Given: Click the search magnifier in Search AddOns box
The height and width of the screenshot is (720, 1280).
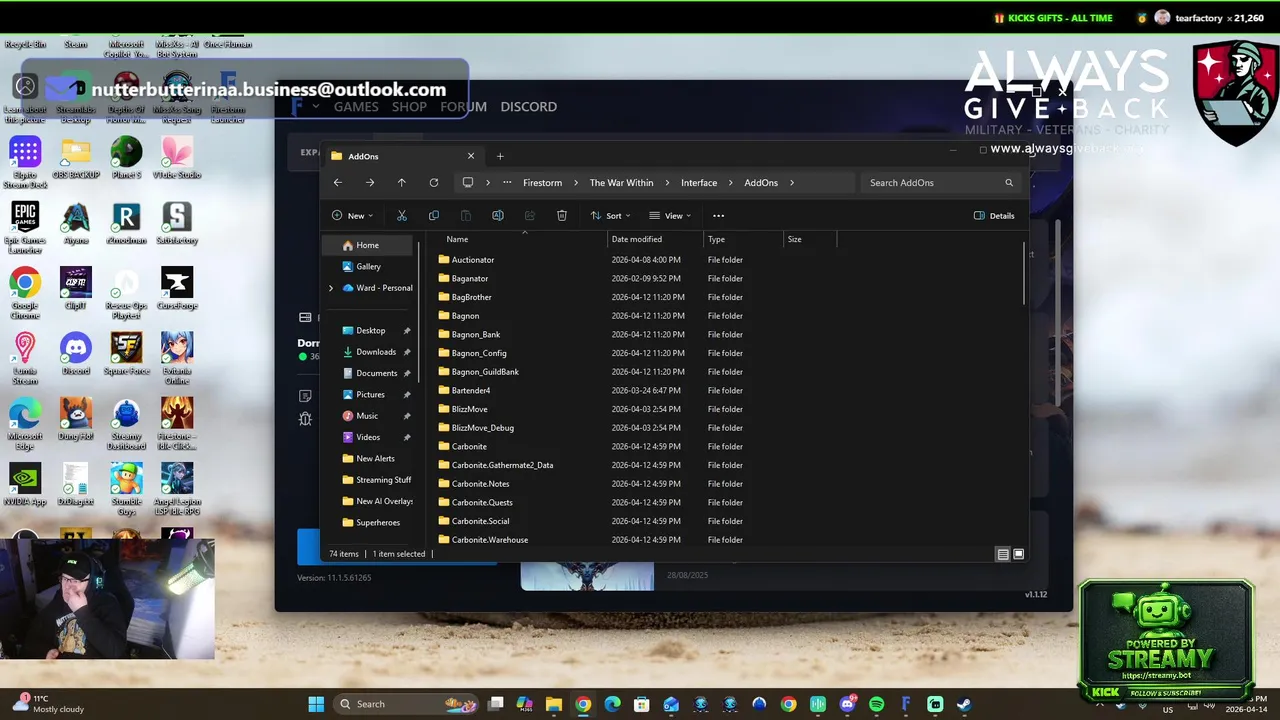Looking at the screenshot, I should point(1009,183).
